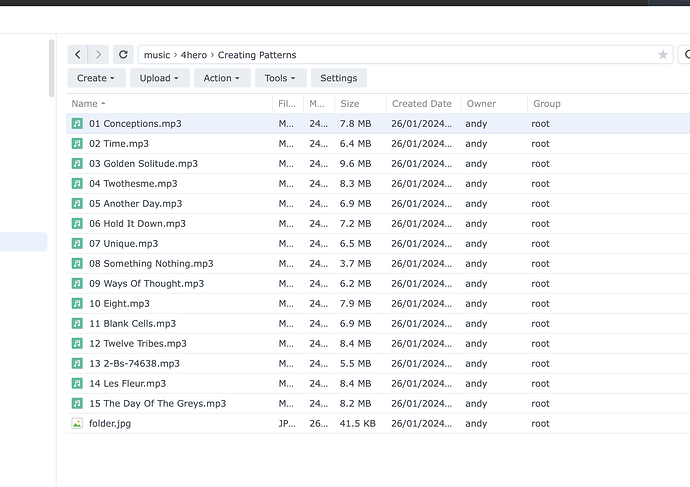Click music icon of 14 Les Fleur.mp3
Screen dimensions: 690x487
point(77,384)
